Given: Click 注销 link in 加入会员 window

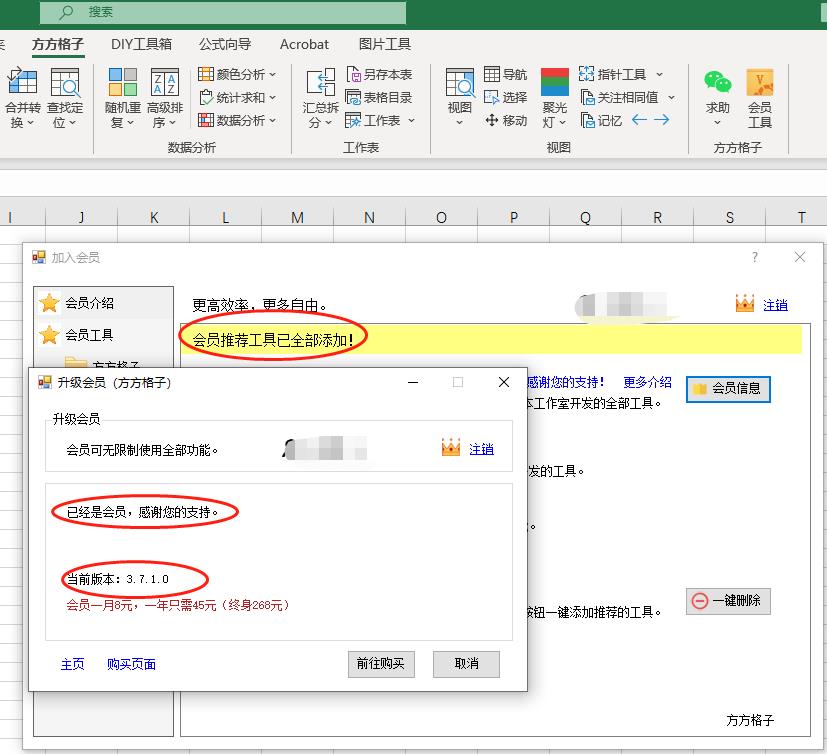Looking at the screenshot, I should [775, 305].
